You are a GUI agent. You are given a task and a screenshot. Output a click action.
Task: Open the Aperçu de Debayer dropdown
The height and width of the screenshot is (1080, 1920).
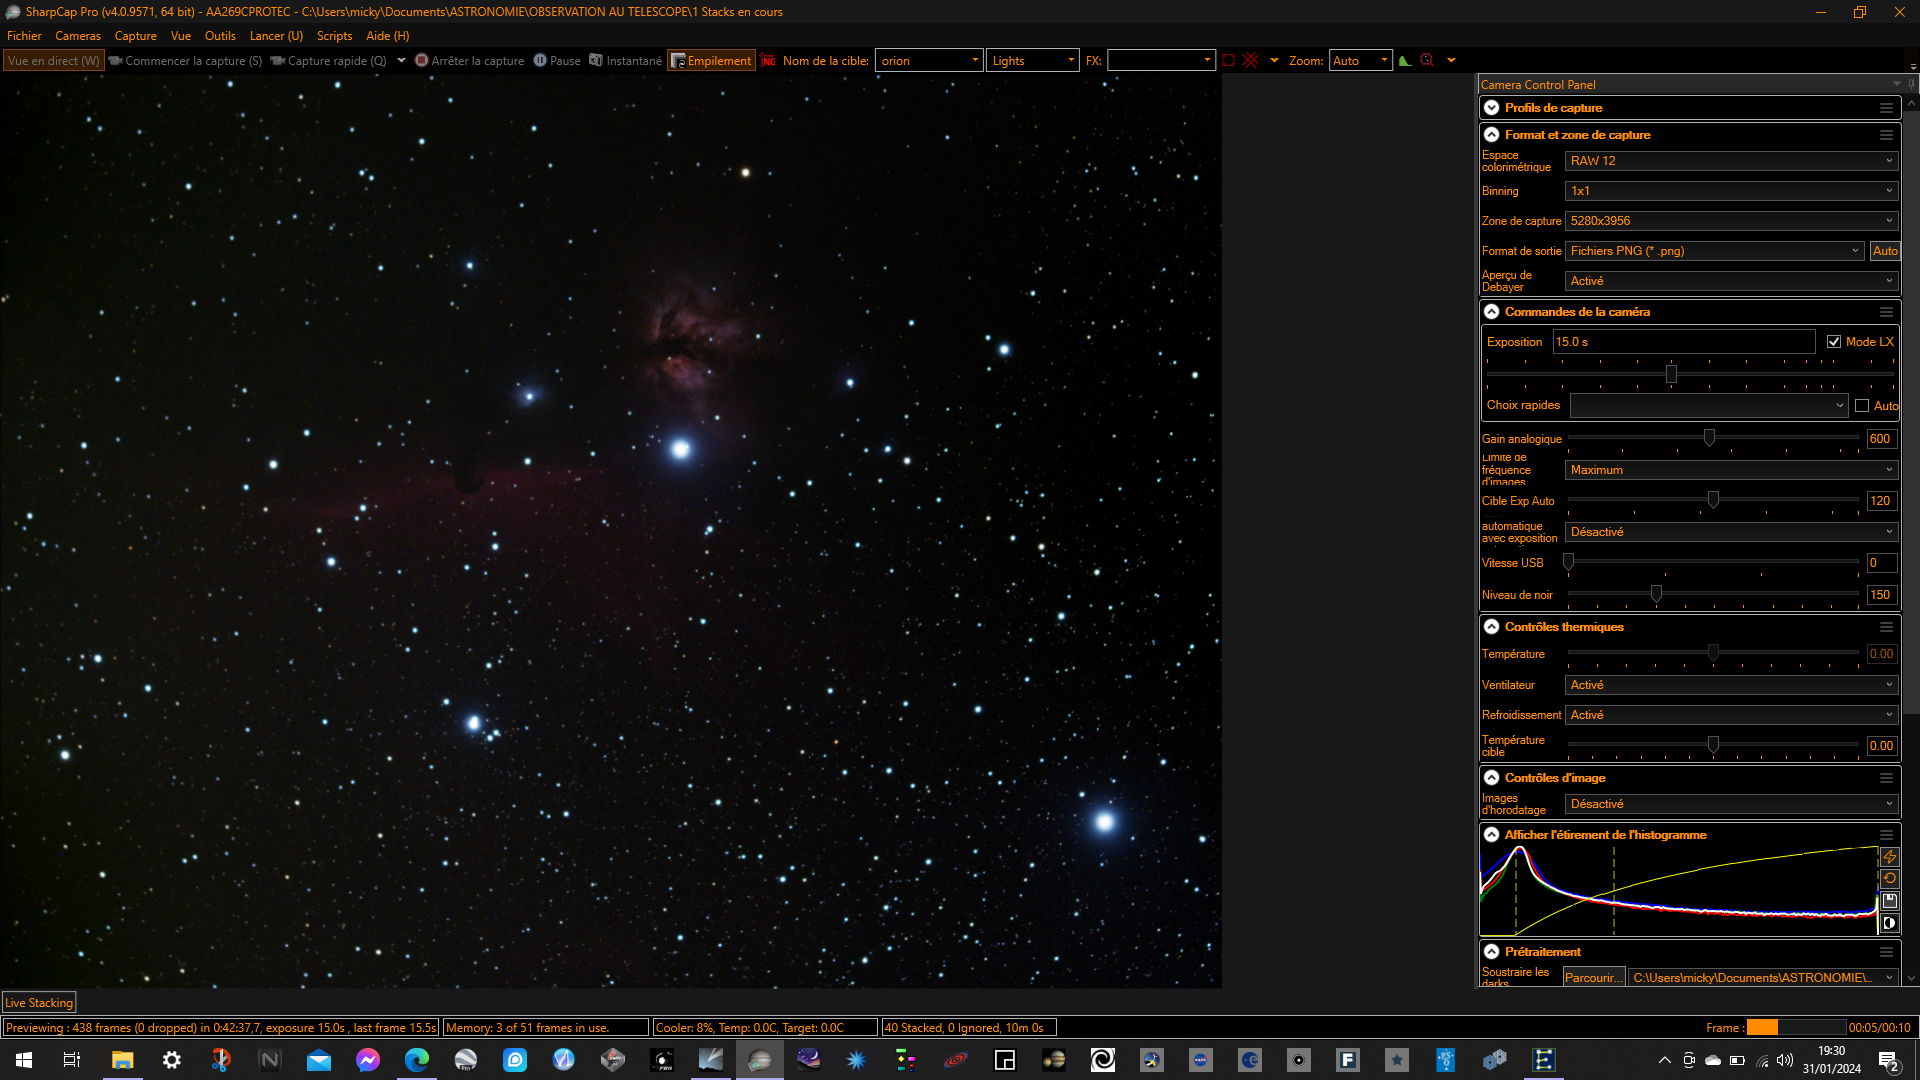[1730, 281]
